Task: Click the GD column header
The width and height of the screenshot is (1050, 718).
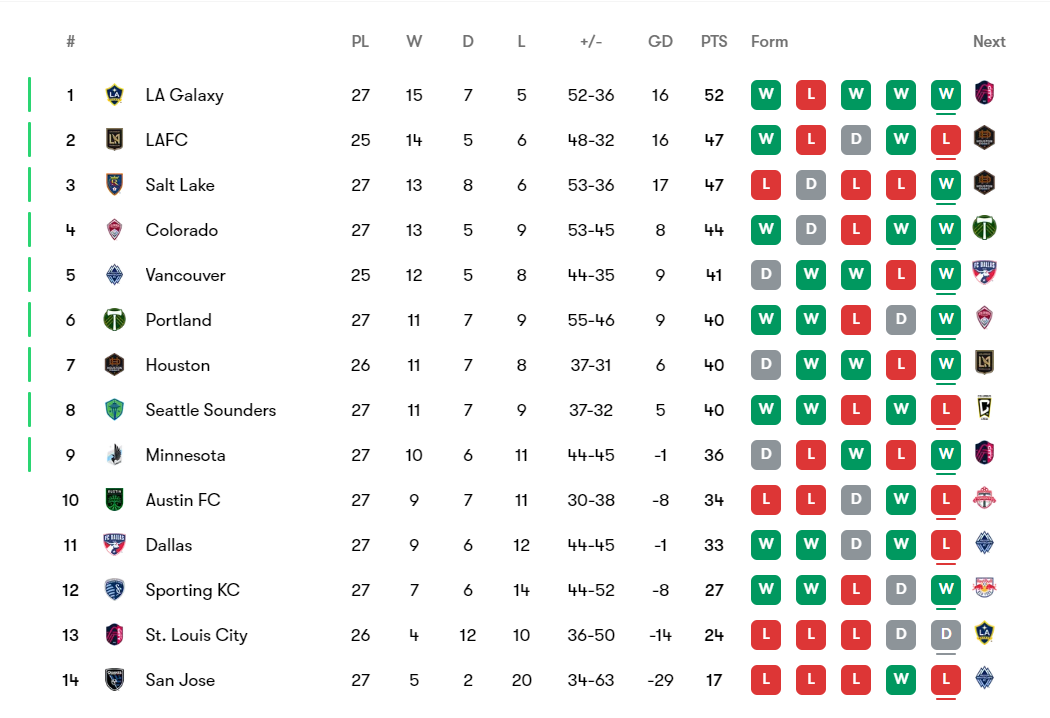Action: [660, 42]
